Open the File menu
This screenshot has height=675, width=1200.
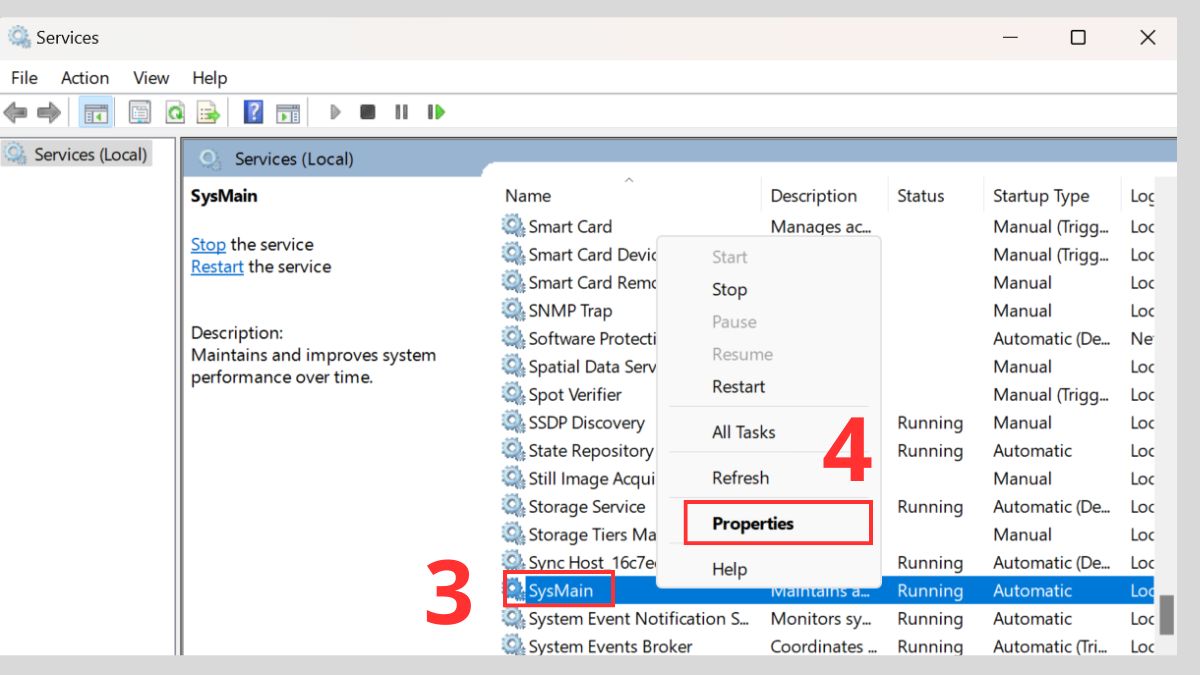coord(24,78)
